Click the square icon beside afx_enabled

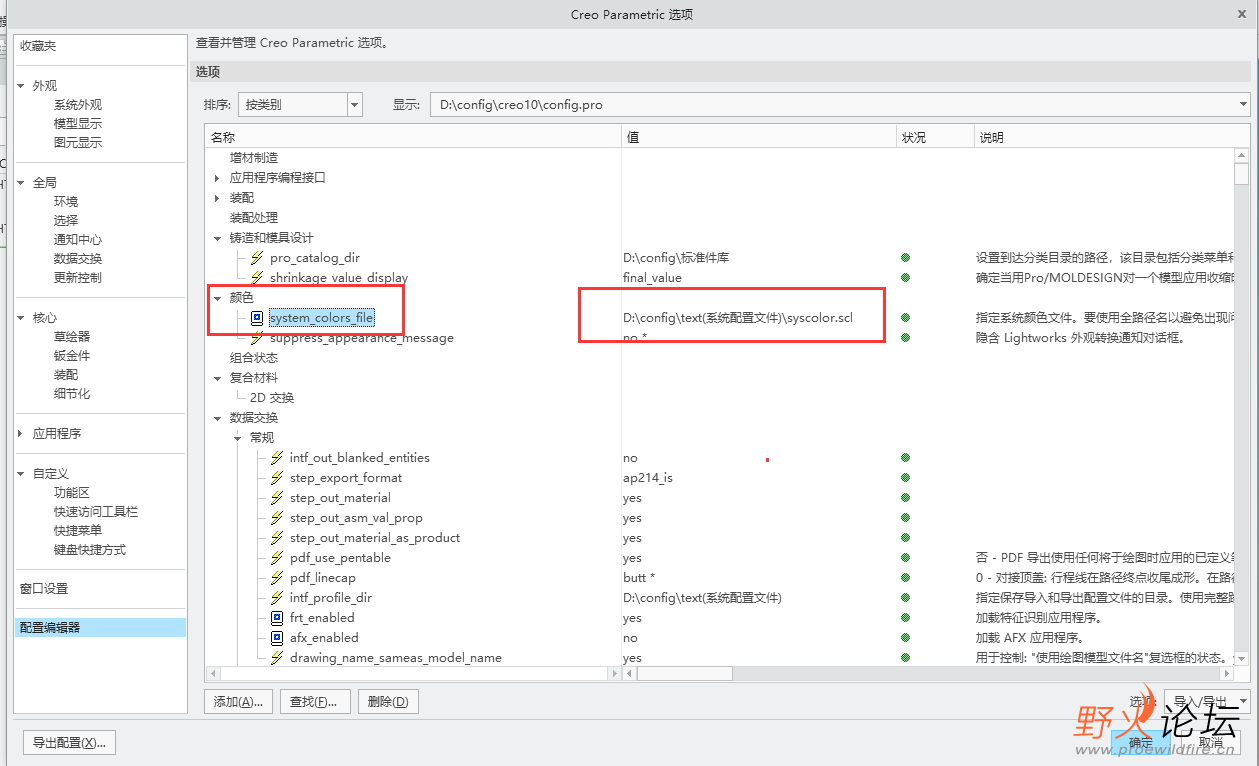click(277, 638)
